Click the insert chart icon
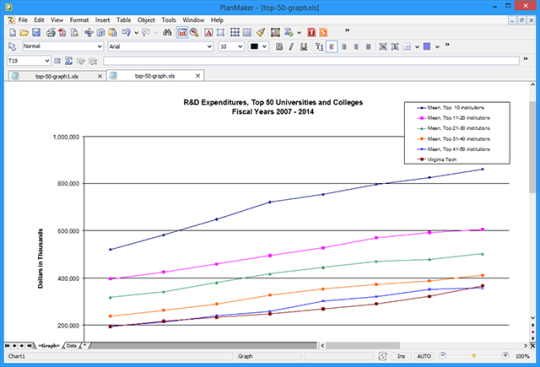Screen dimensions: 540x367 pyautogui.click(x=182, y=32)
